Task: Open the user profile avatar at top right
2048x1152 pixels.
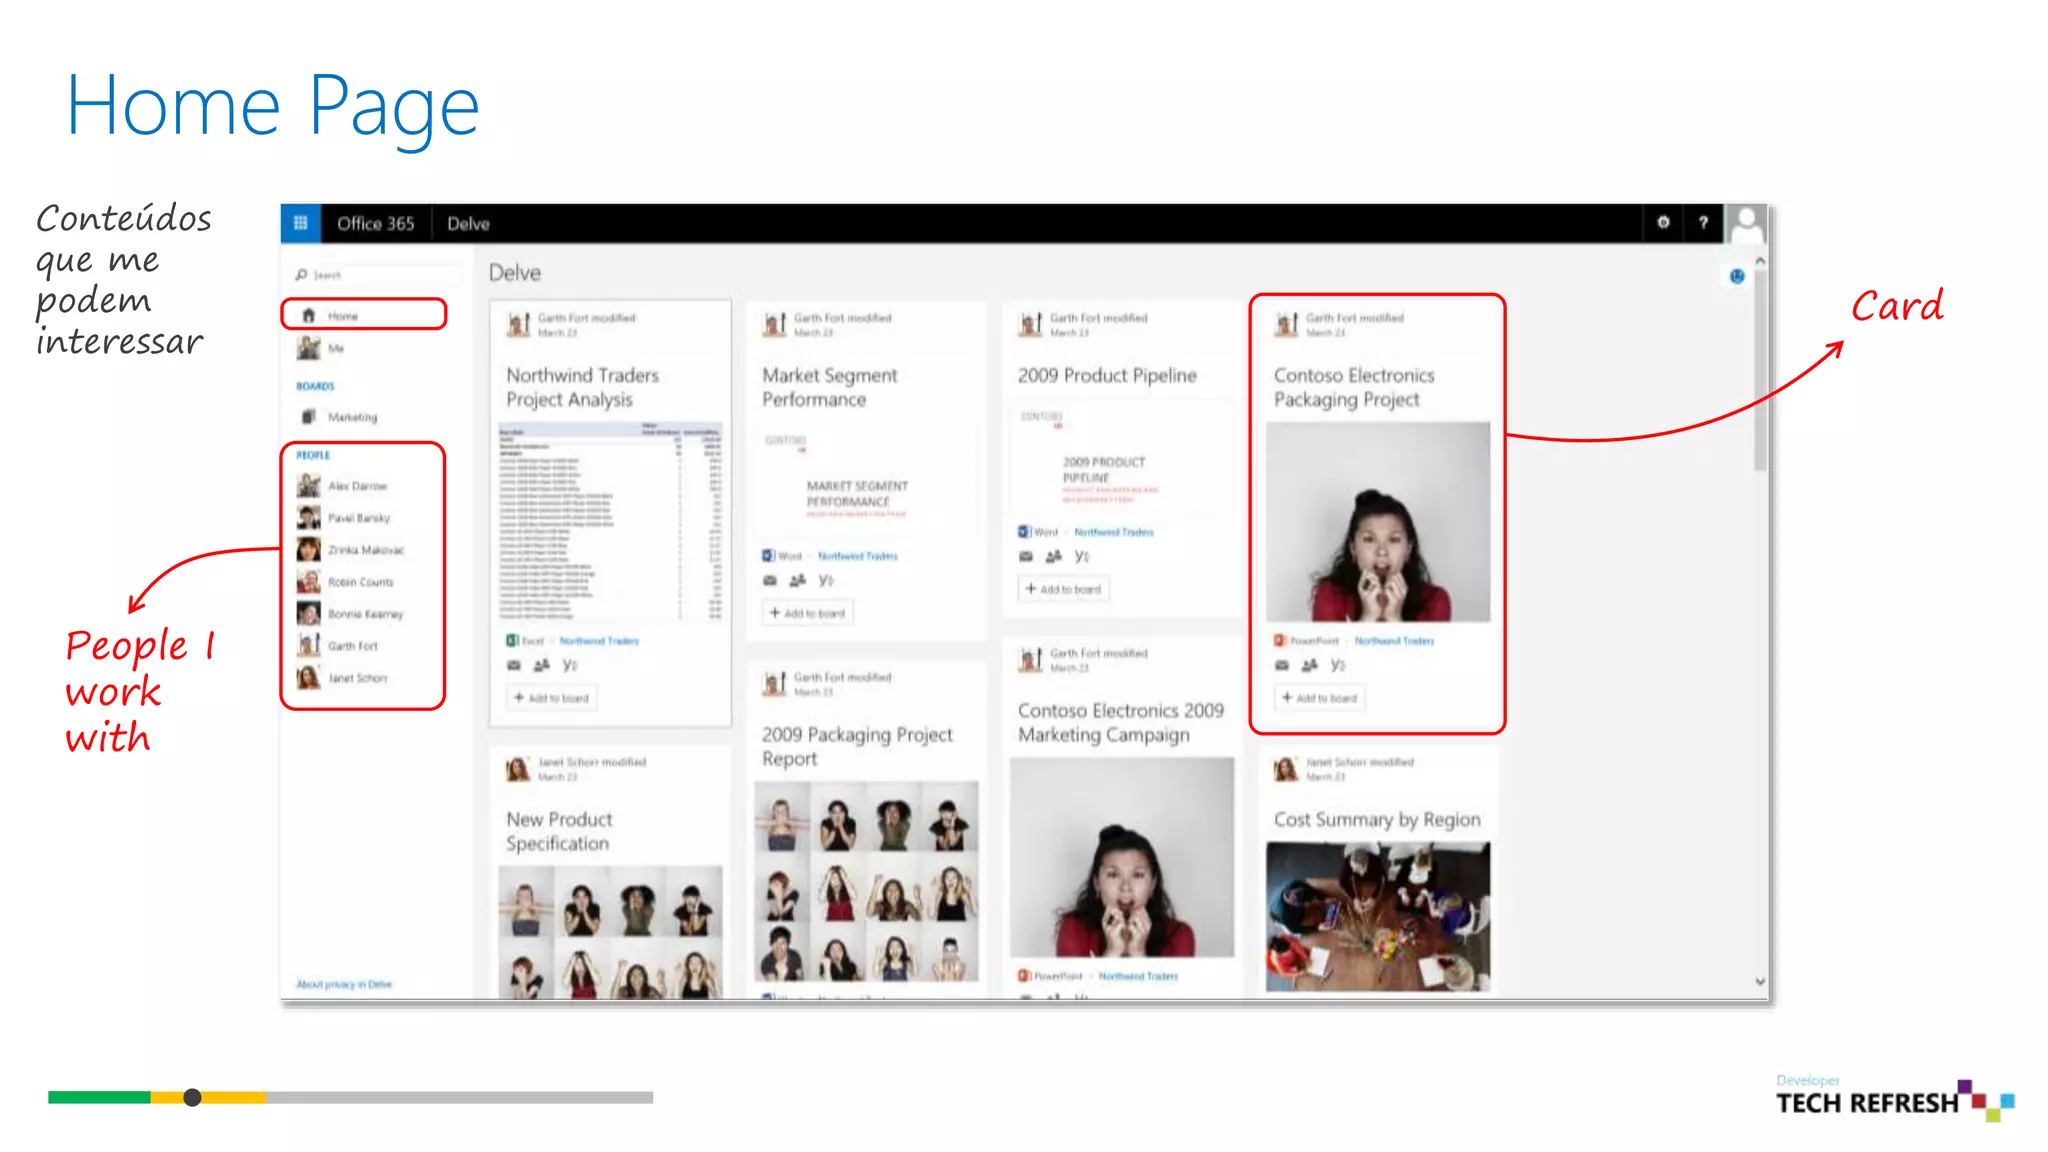Action: (x=1746, y=223)
